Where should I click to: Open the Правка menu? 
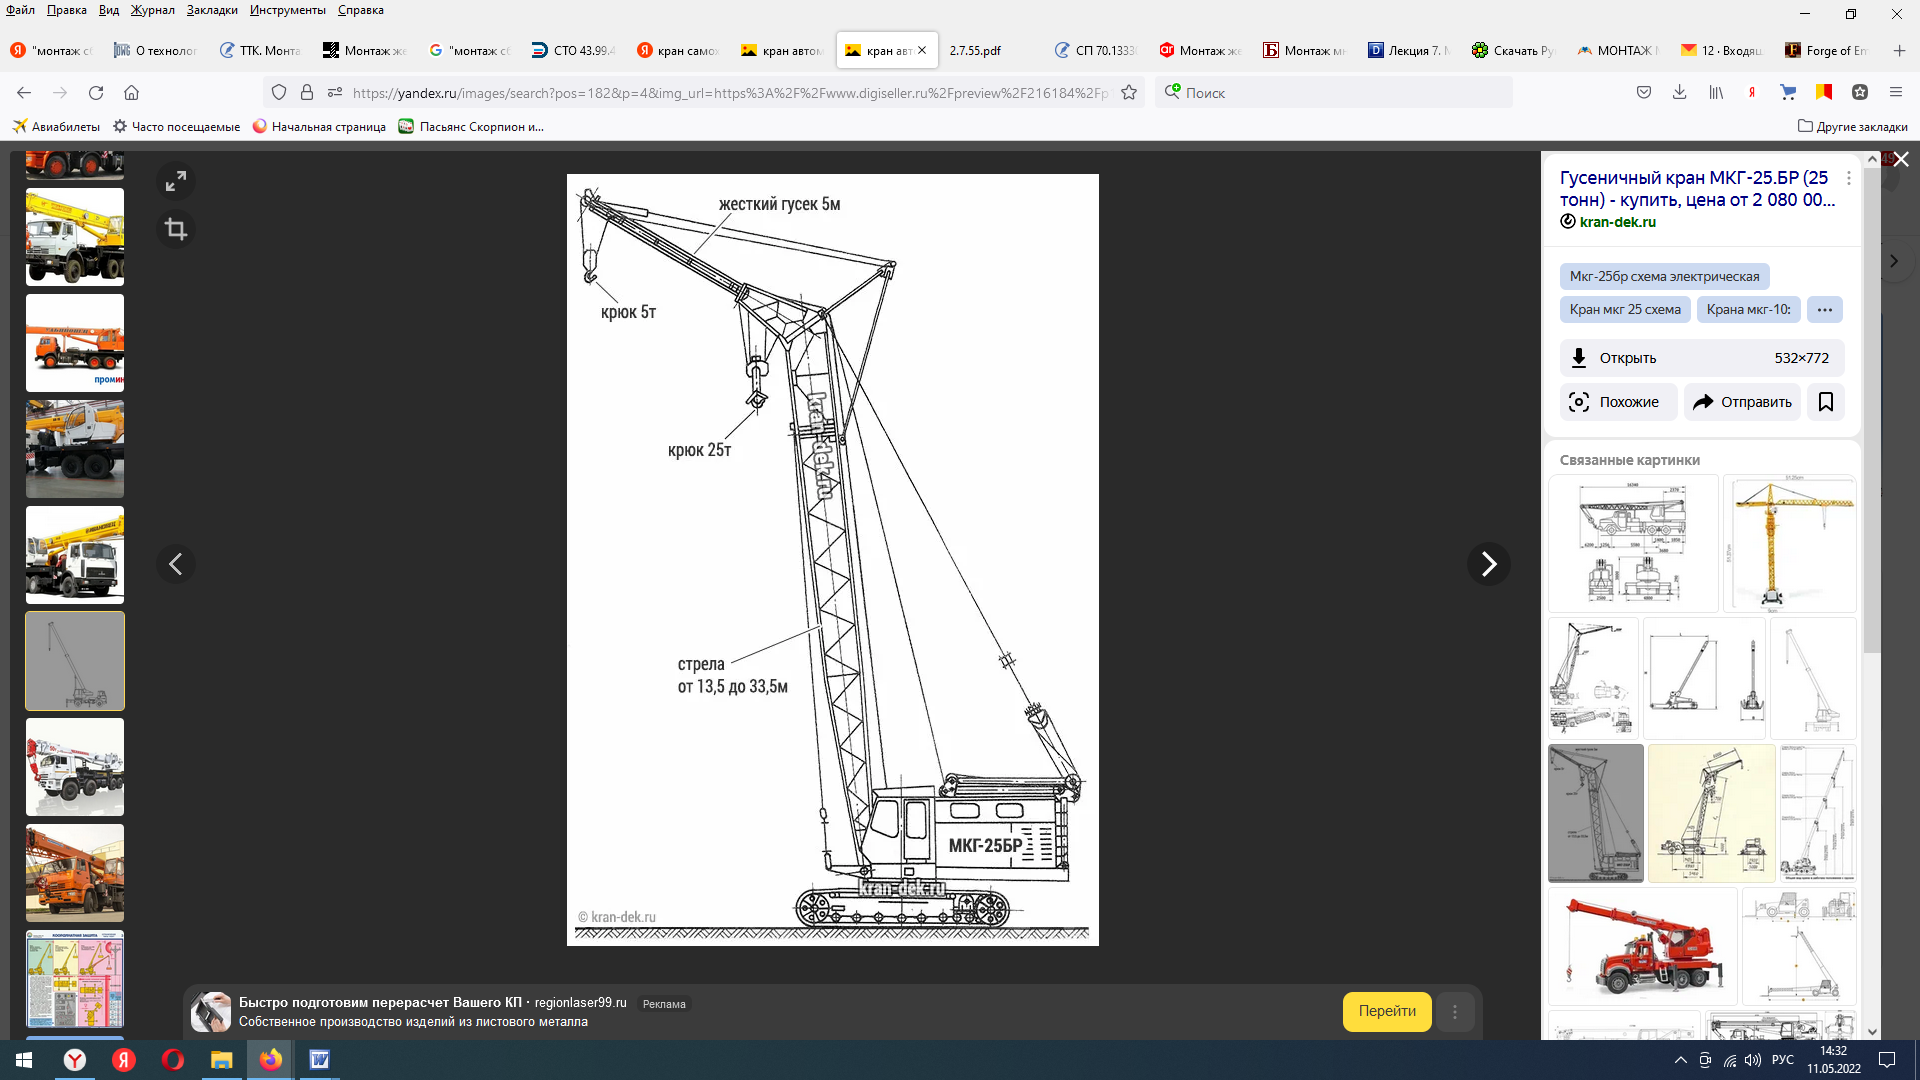click(x=66, y=10)
